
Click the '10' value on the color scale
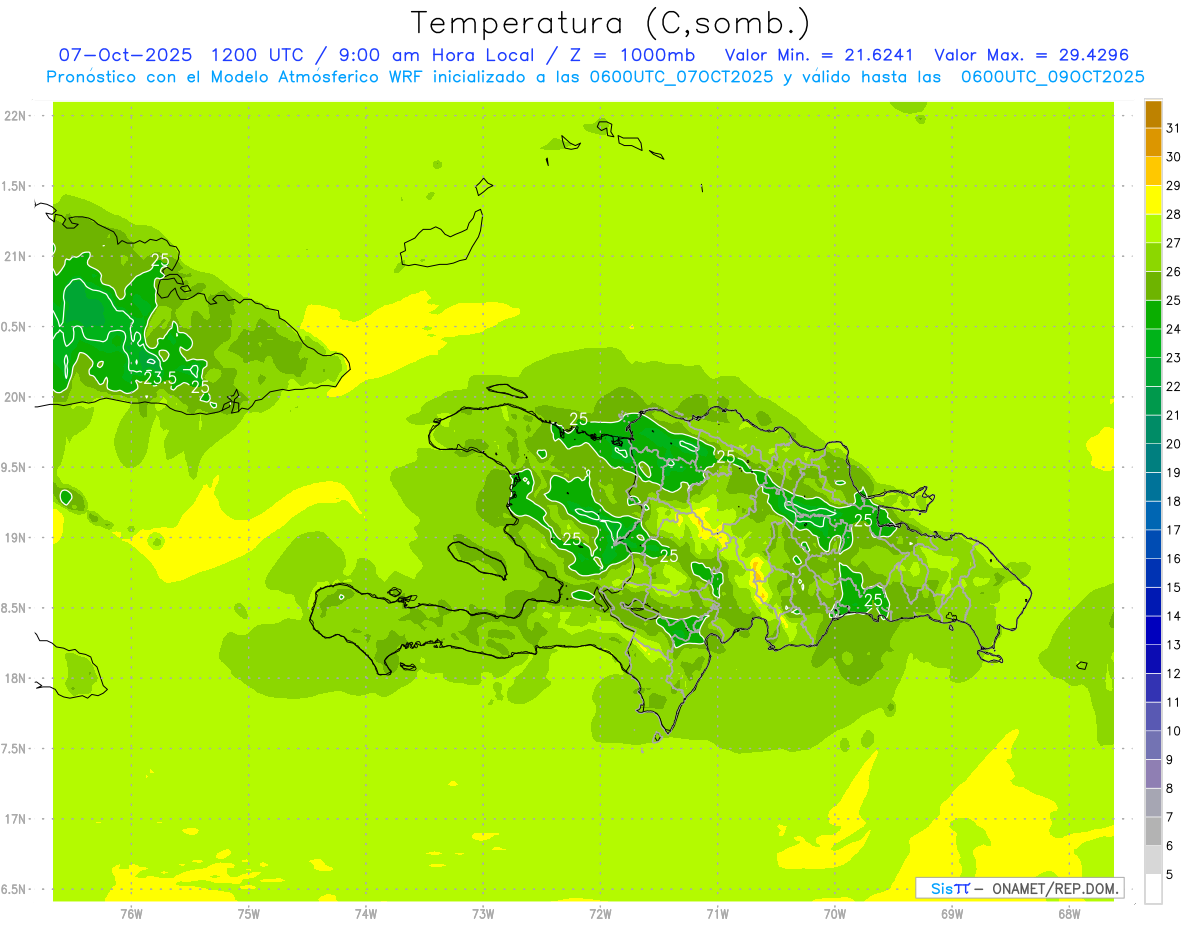coord(1174,731)
